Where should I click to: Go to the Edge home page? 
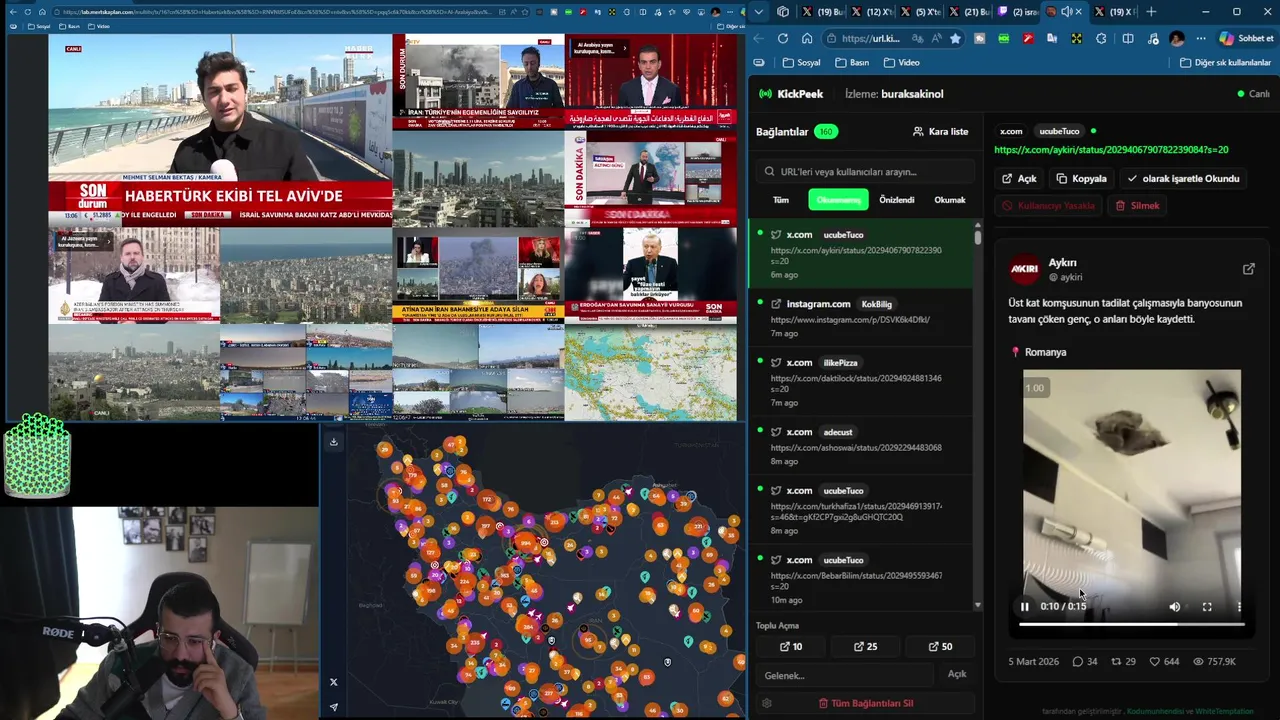[x=806, y=38]
